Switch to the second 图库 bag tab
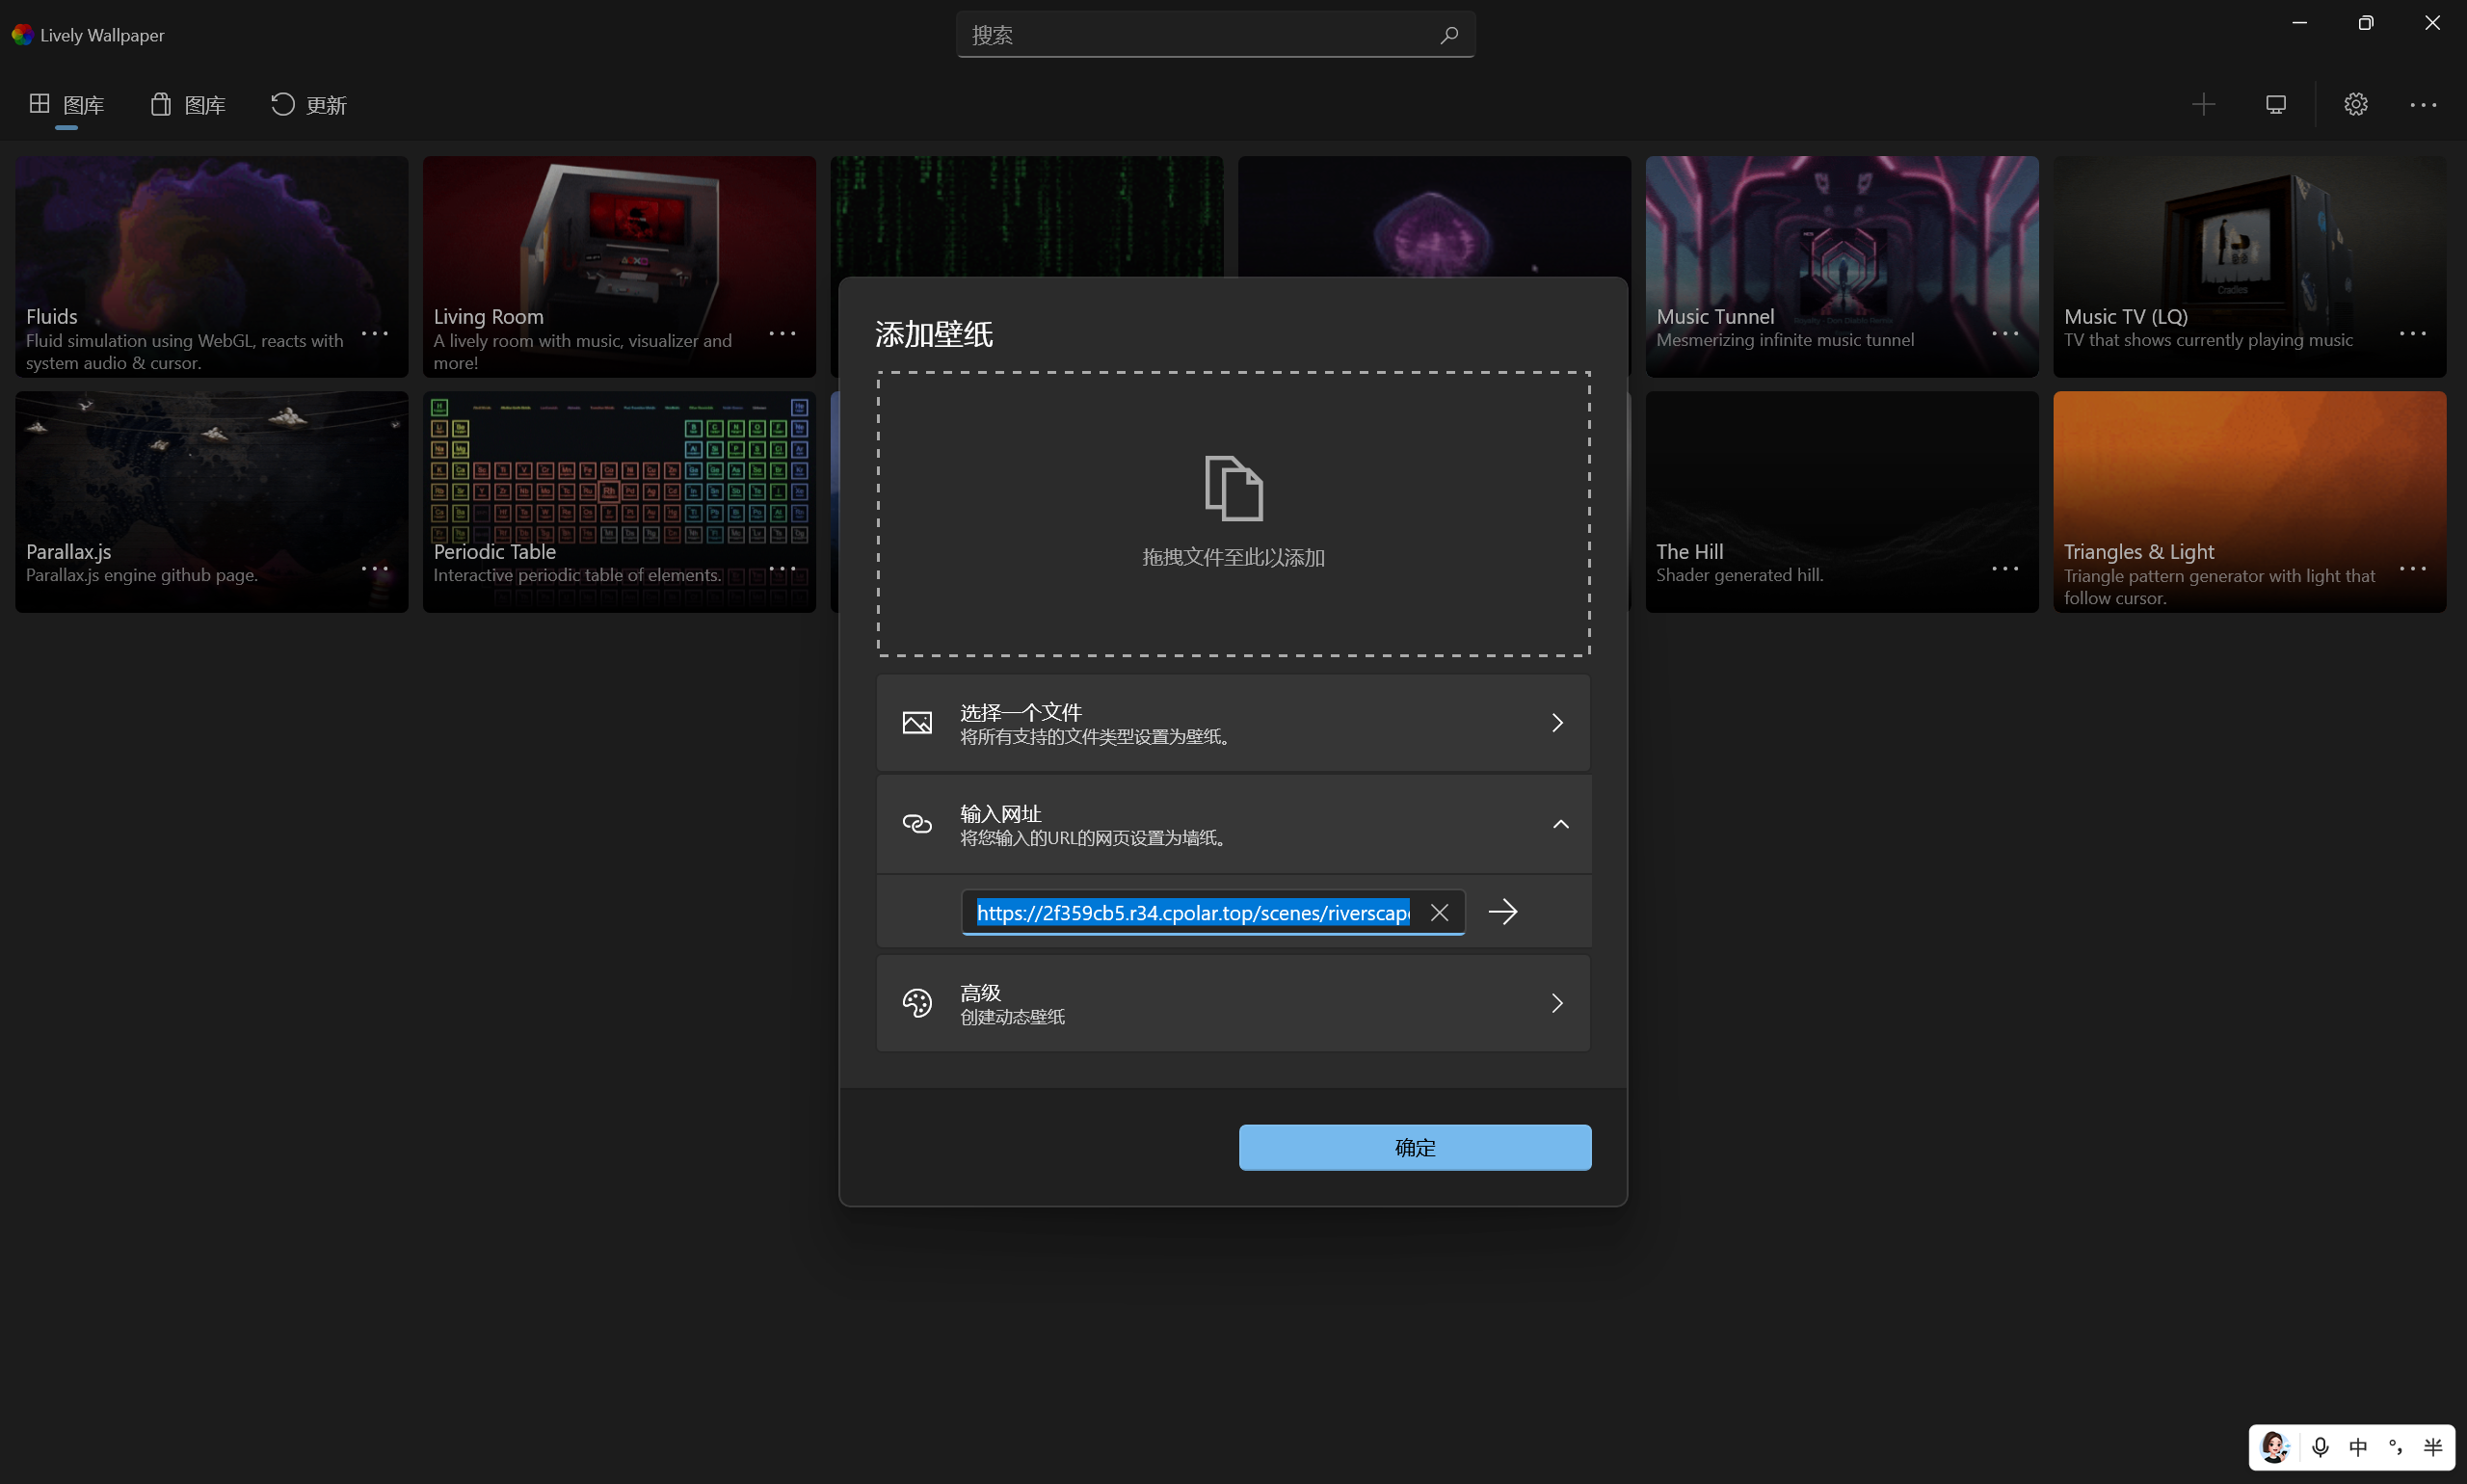The image size is (2467, 1484). [x=188, y=105]
